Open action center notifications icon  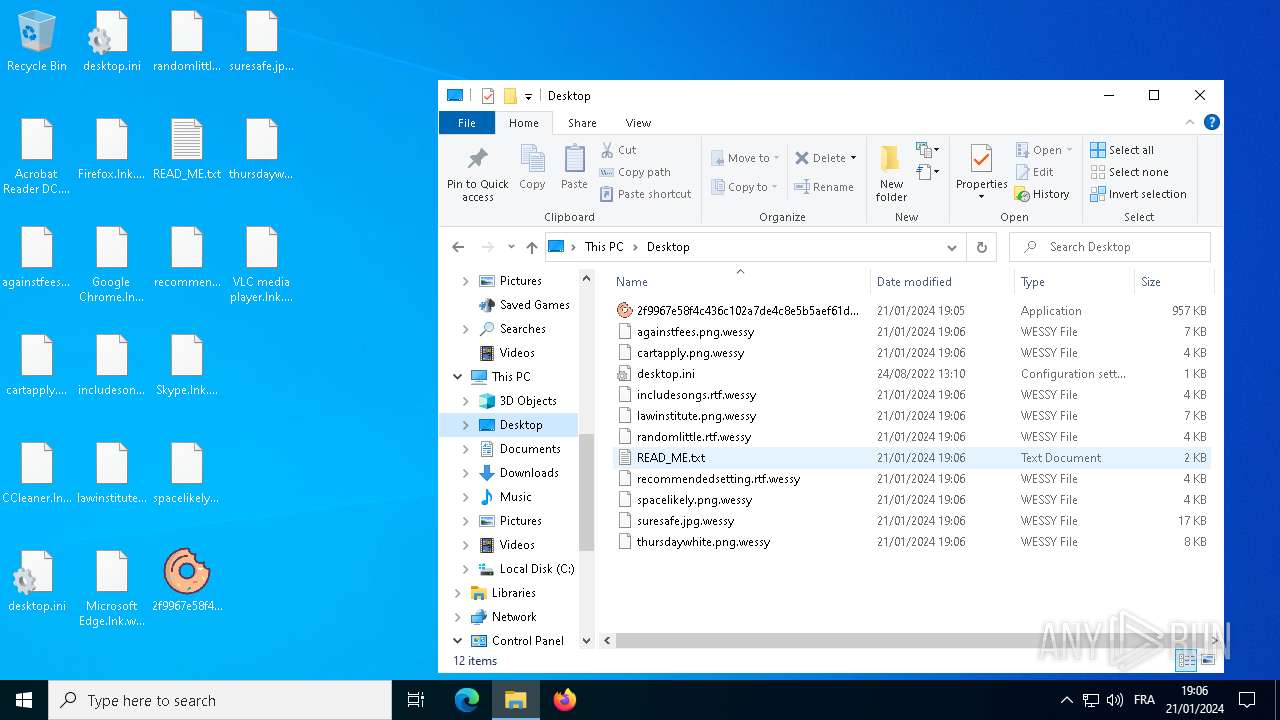pos(1247,700)
